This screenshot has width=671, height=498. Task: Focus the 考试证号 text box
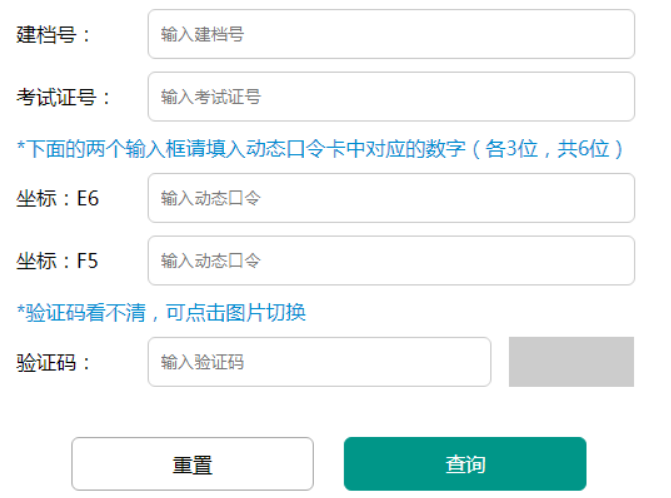(x=390, y=97)
